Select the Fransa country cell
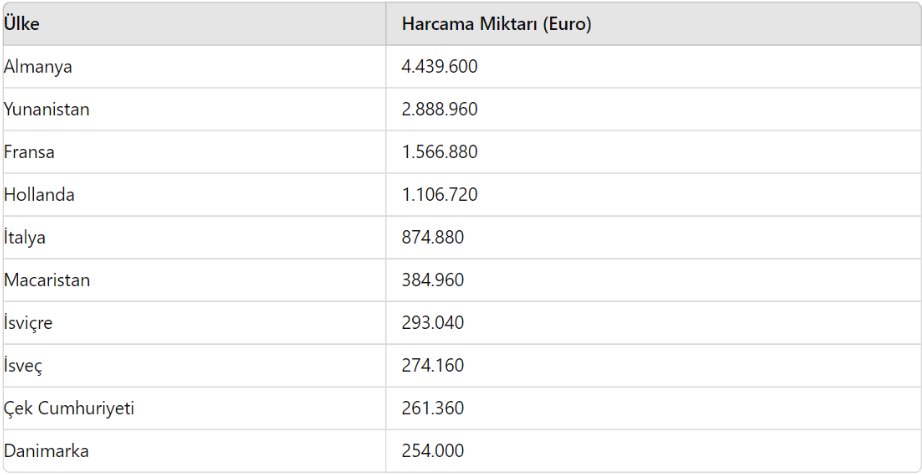The image size is (922, 475). (x=30, y=153)
